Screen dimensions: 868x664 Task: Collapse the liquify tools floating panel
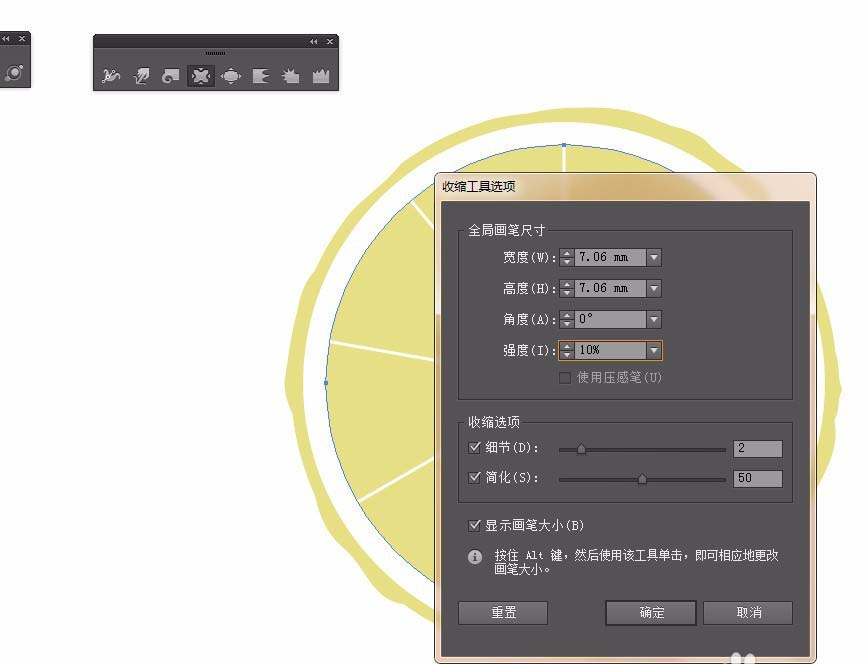coord(314,42)
